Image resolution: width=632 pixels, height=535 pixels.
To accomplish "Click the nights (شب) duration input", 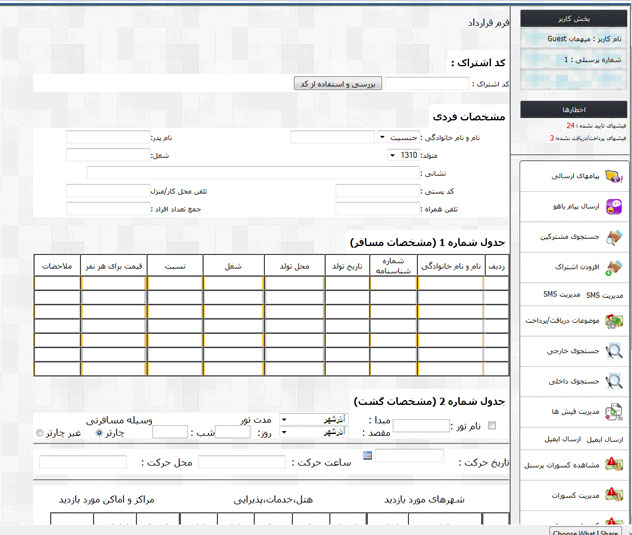I will point(170,432).
